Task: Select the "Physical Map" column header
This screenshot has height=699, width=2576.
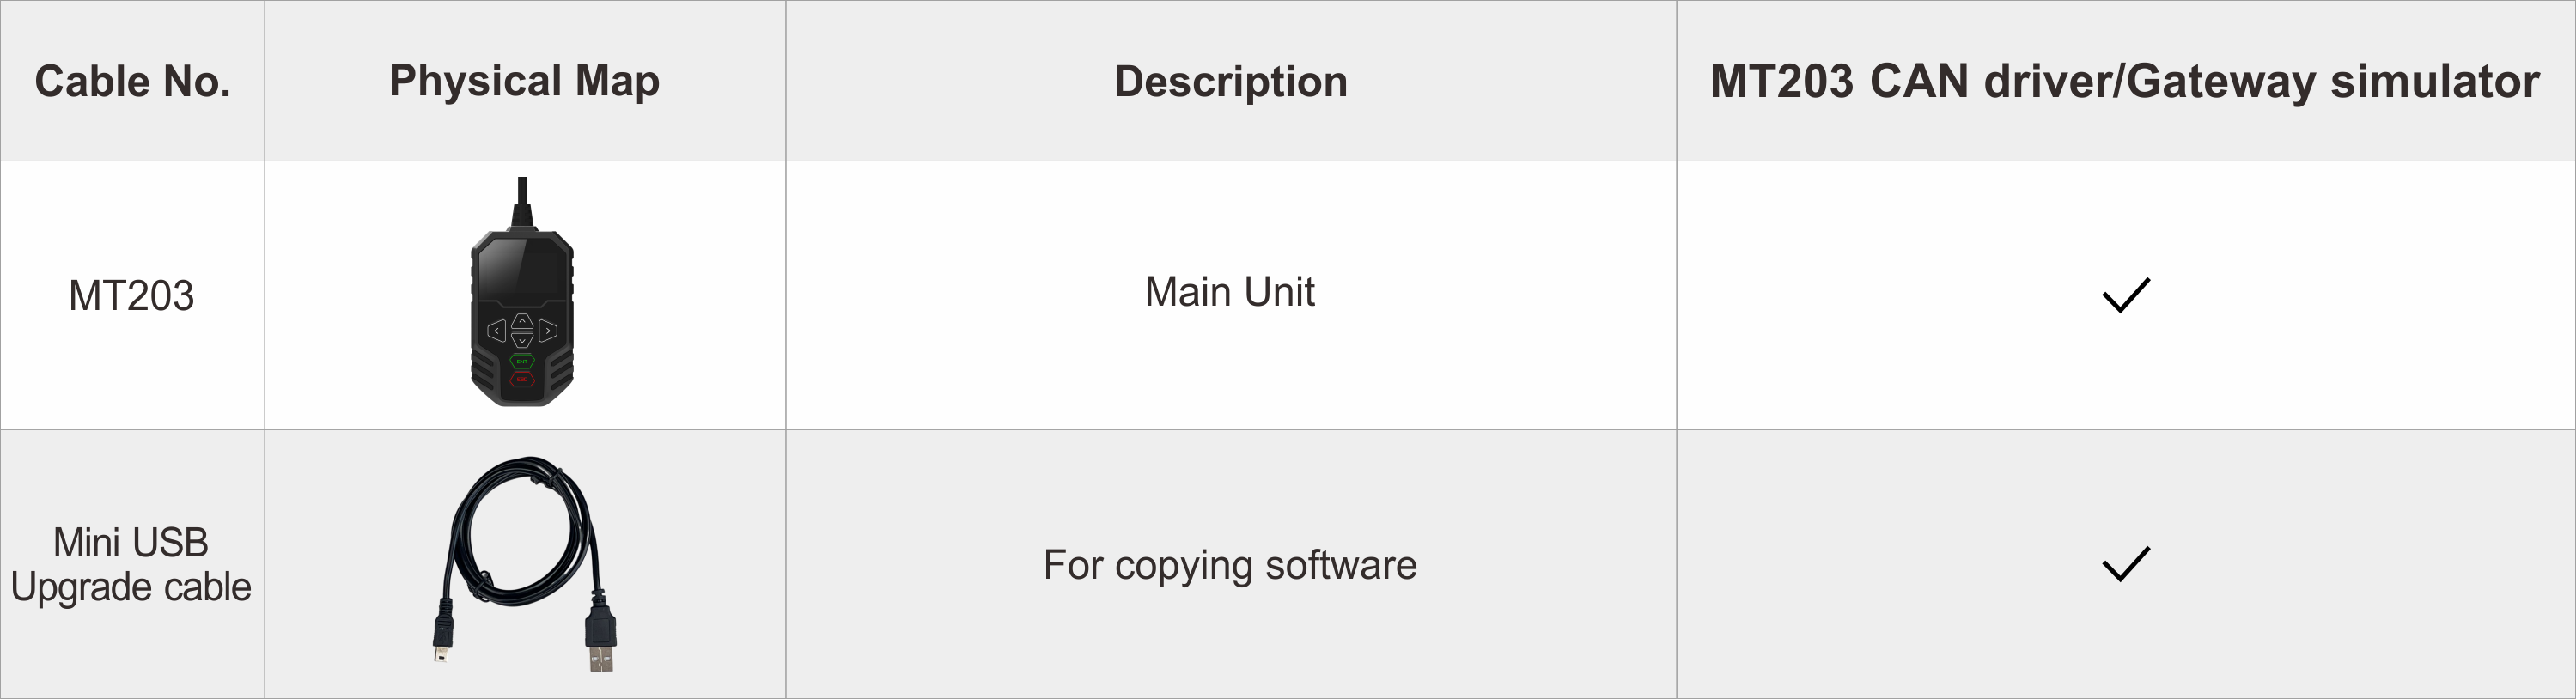Action: 524,81
